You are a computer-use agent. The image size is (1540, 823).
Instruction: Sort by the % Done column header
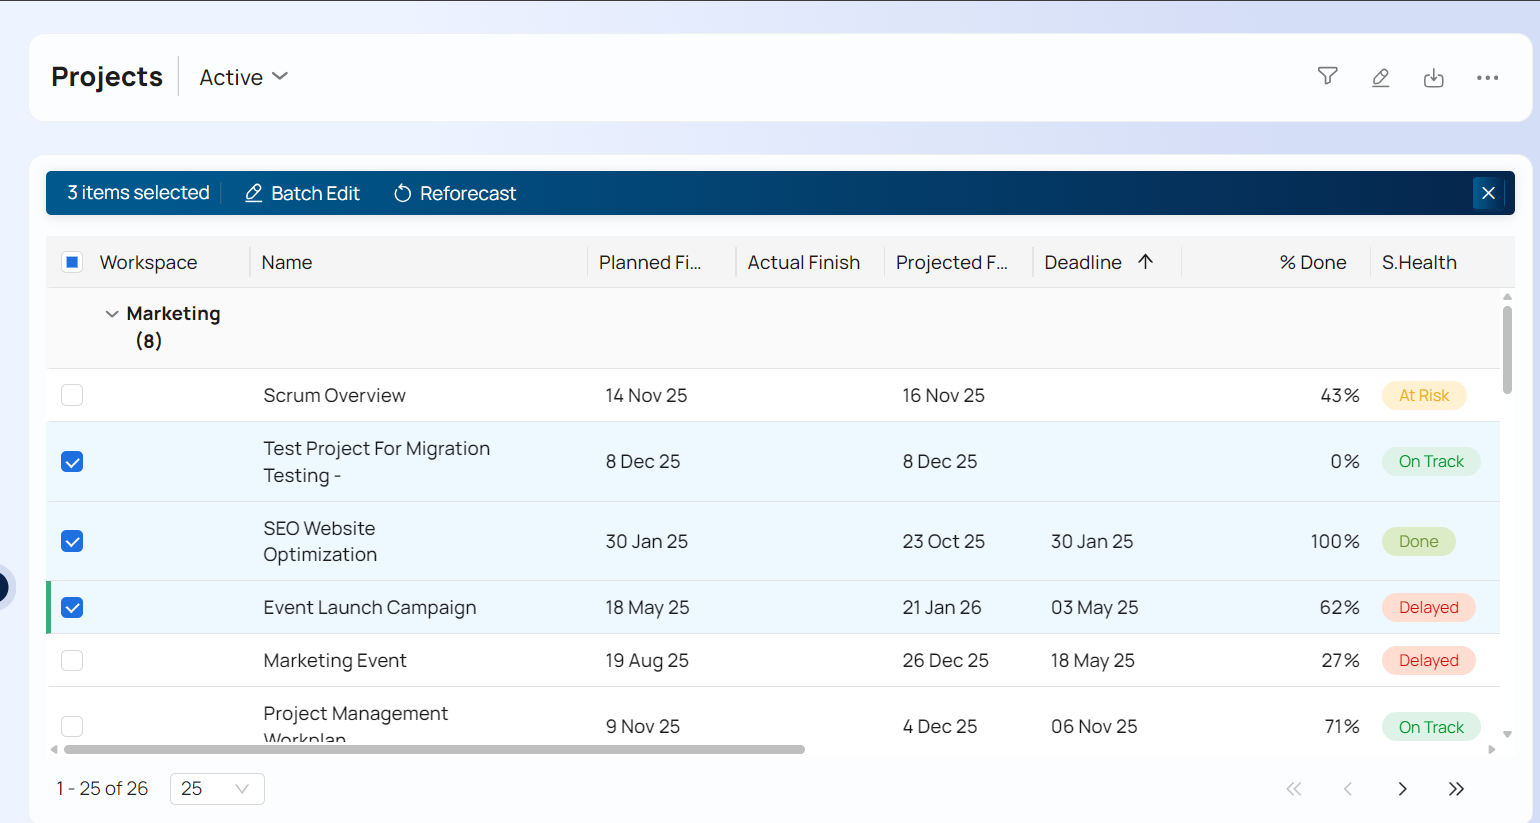pos(1312,262)
